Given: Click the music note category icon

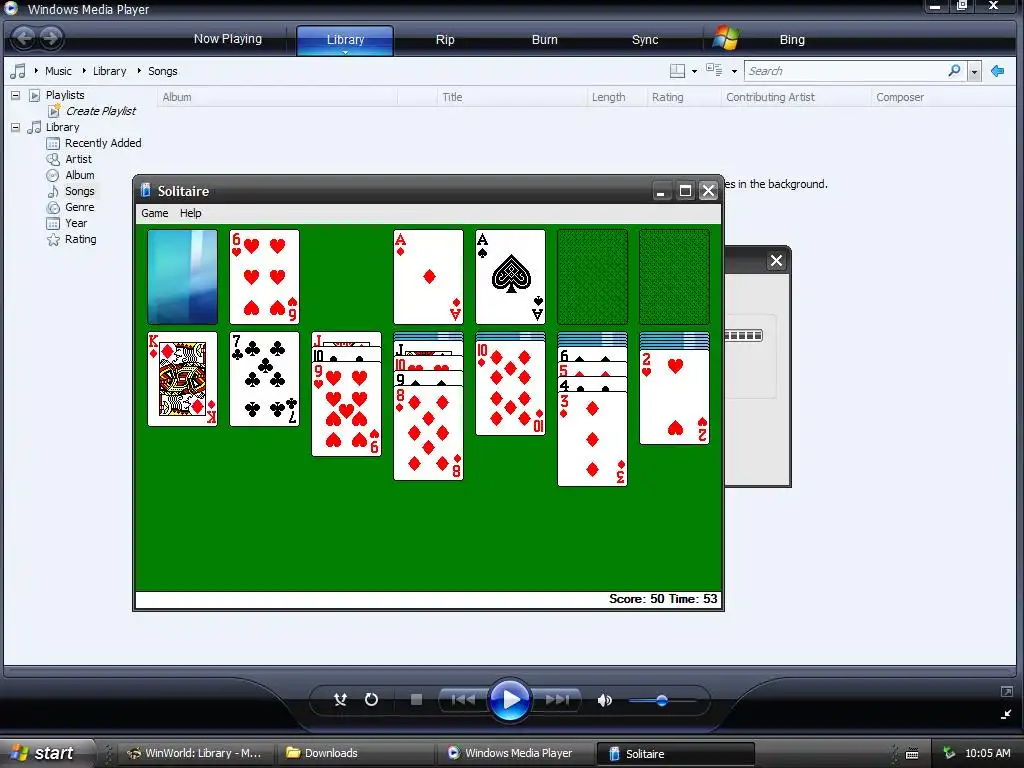Looking at the screenshot, I should coord(18,71).
